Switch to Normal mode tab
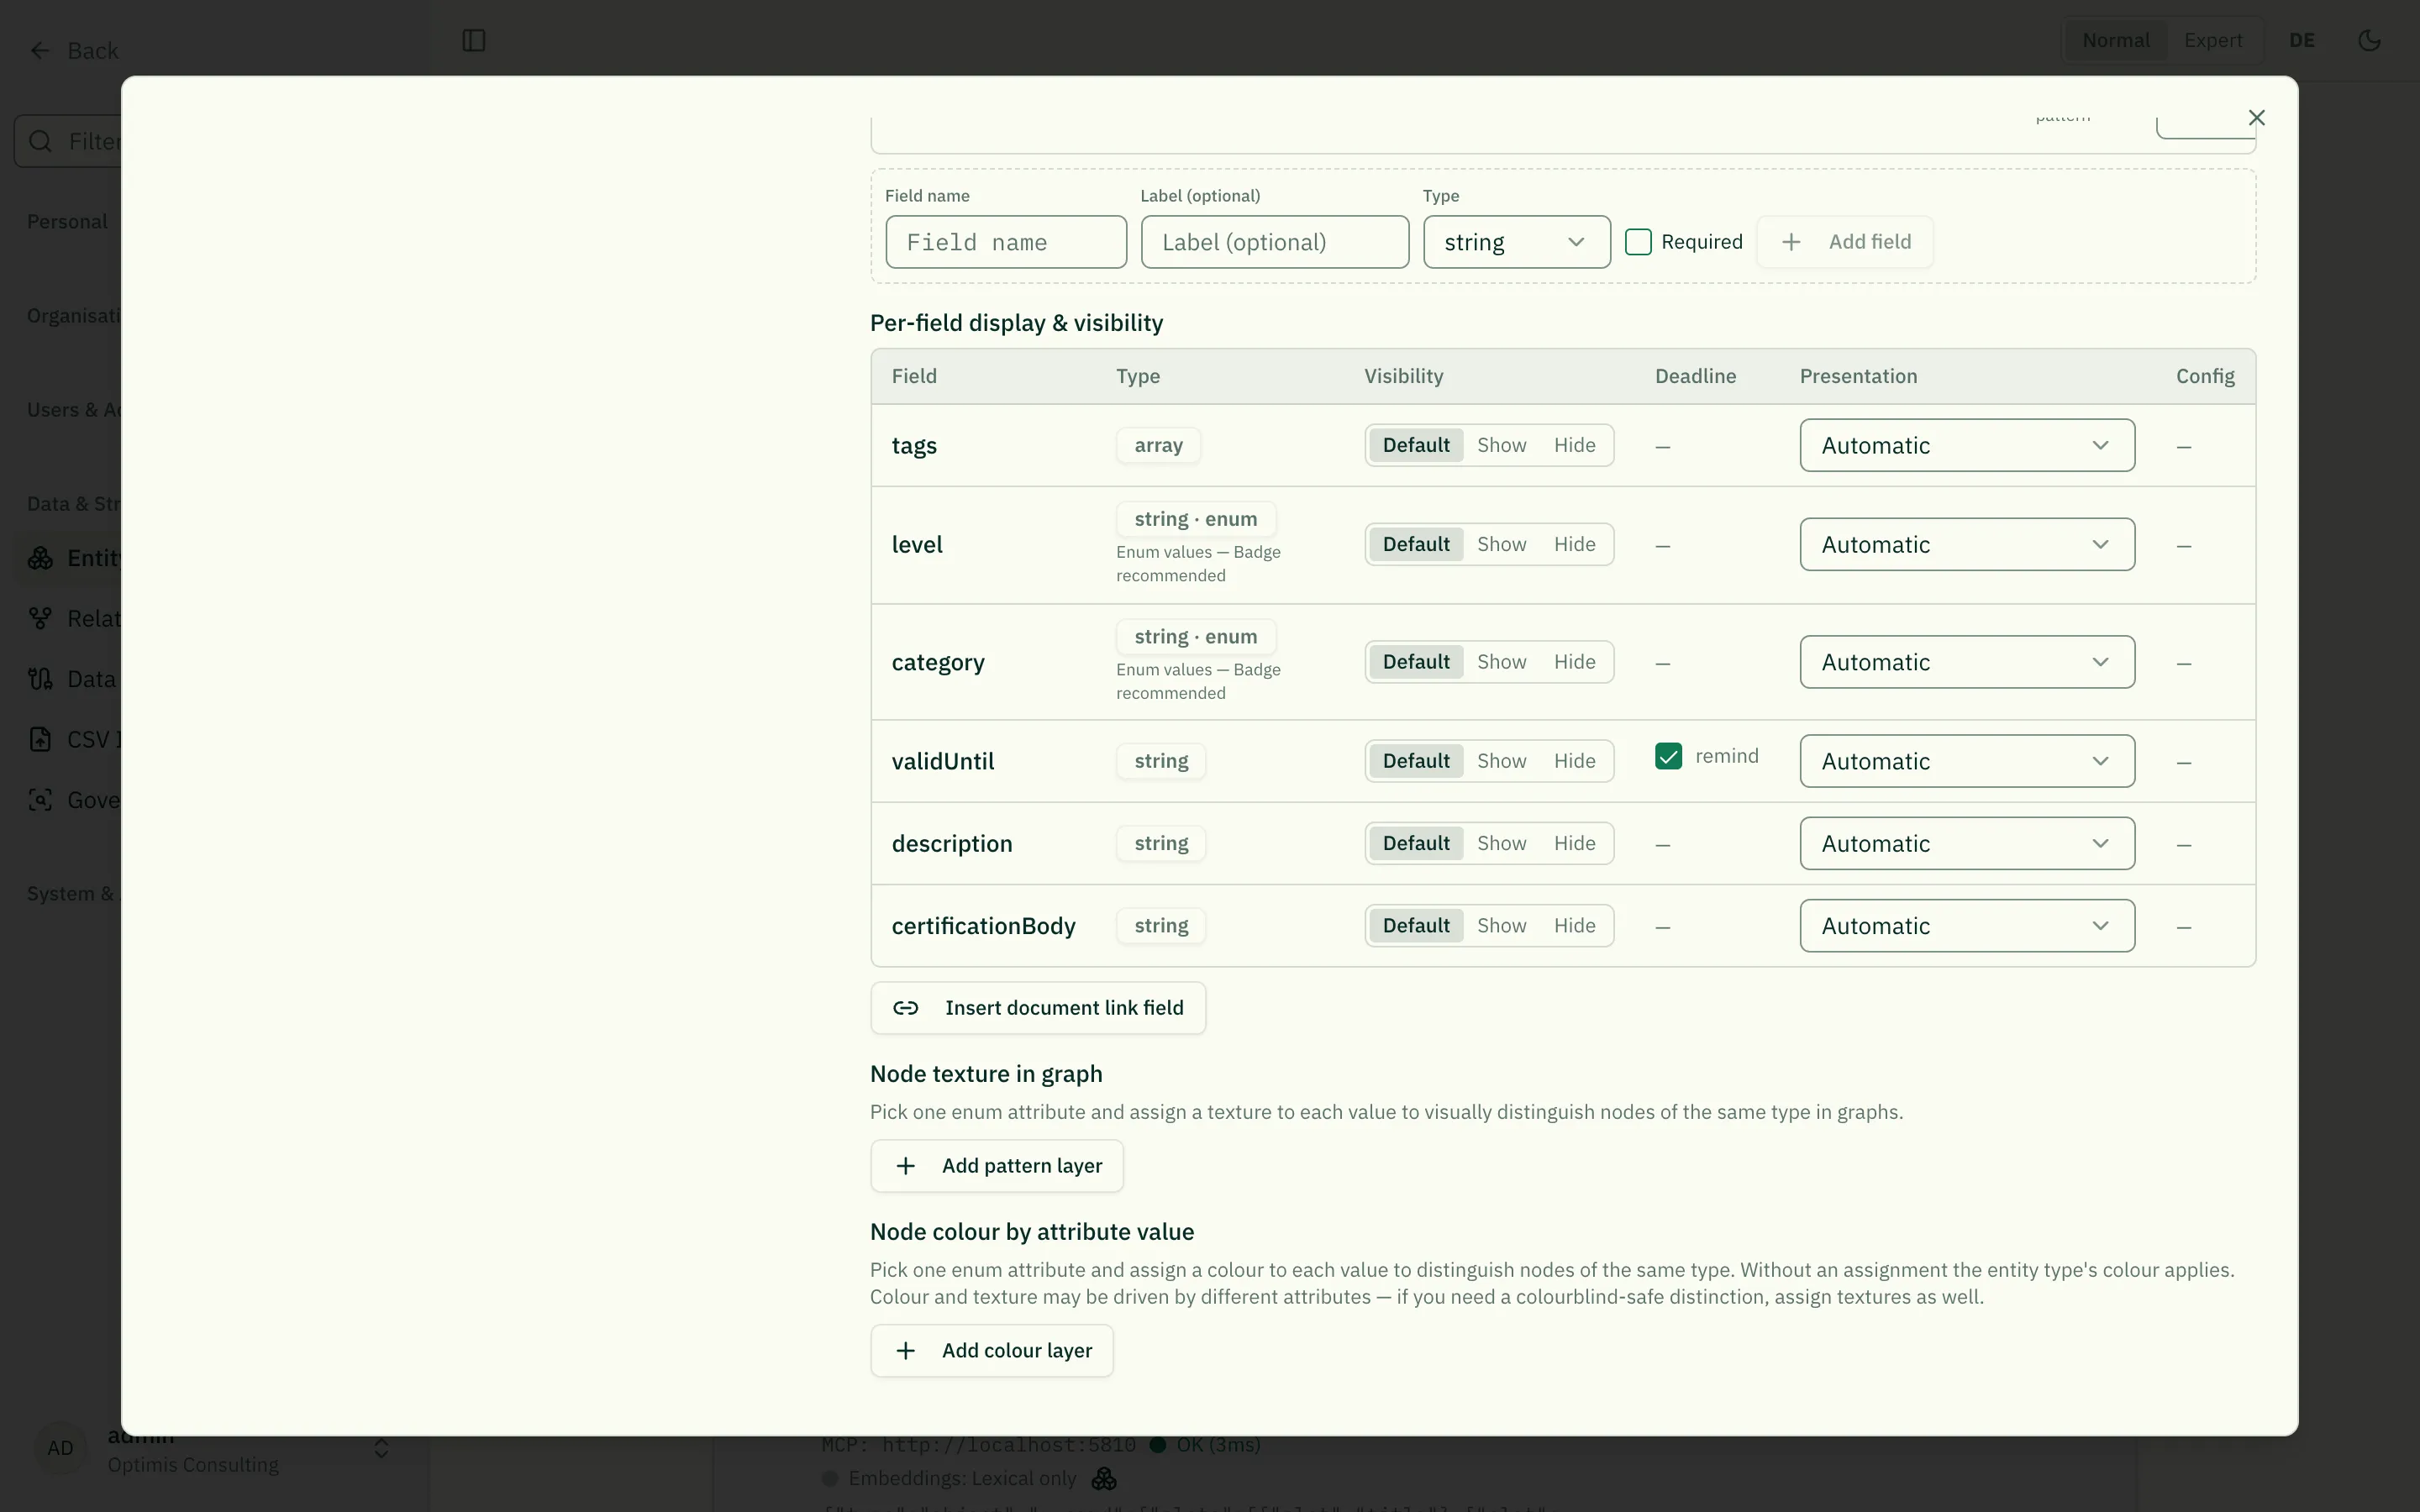The height and width of the screenshot is (1512, 2420). point(2115,41)
